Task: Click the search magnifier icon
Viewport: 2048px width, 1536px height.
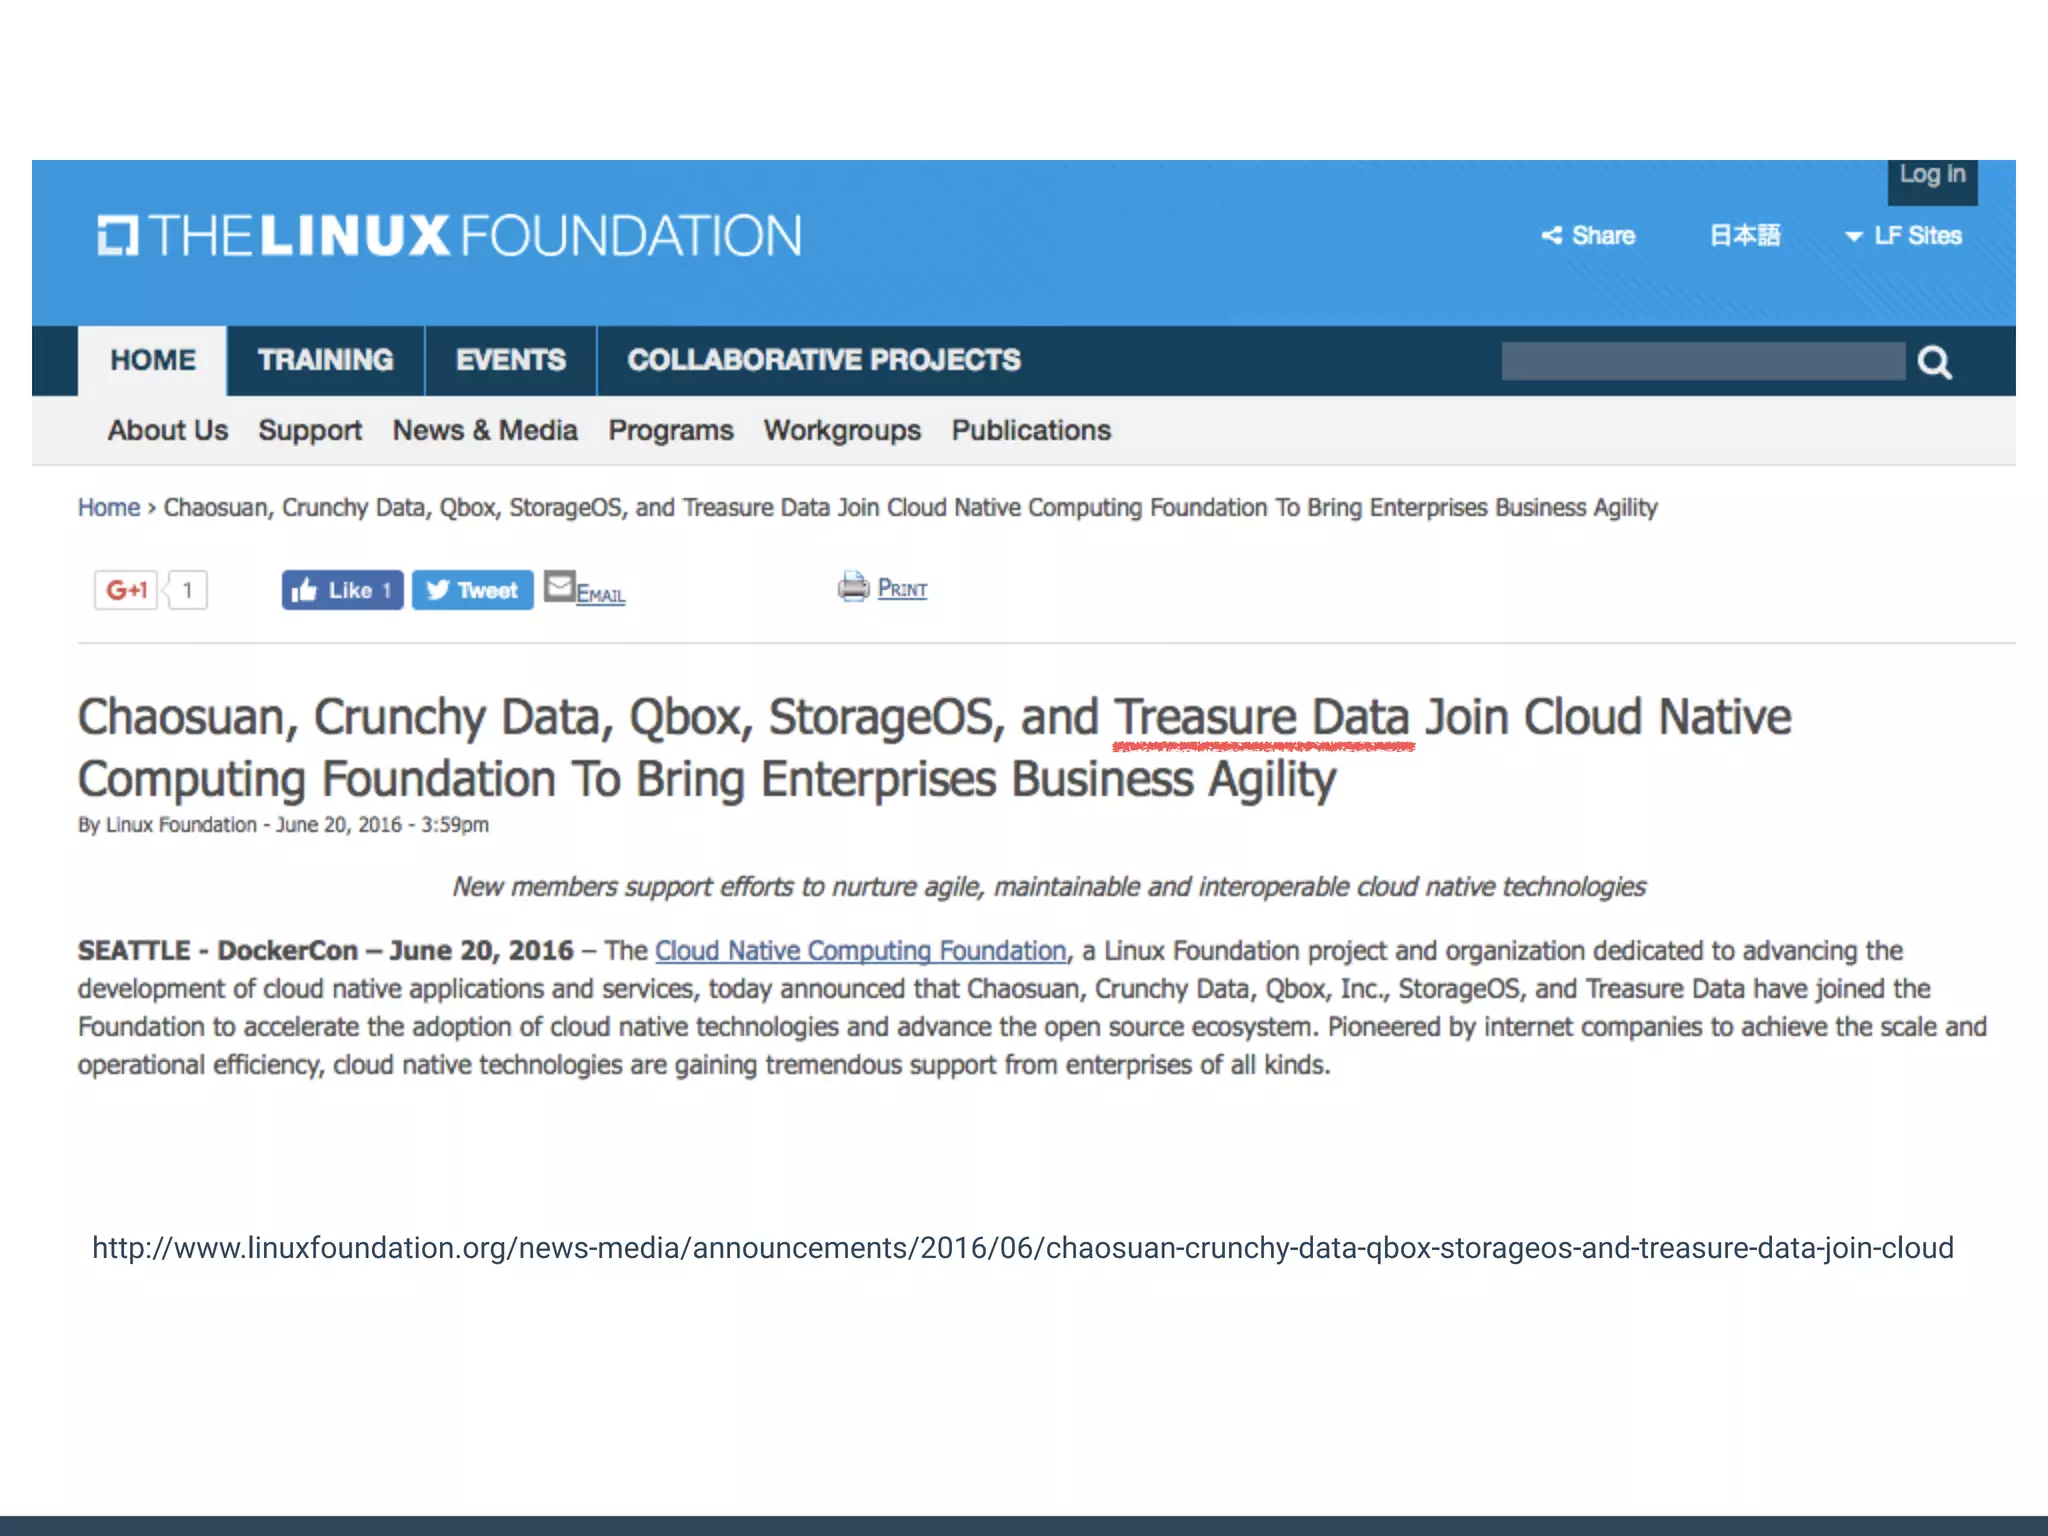Action: point(1935,362)
